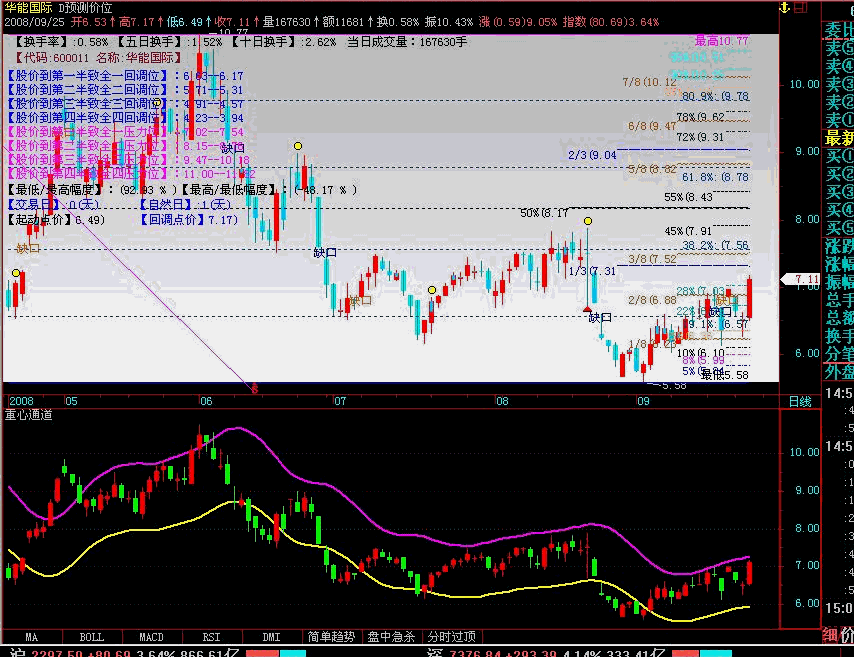Click the 最高10.77 label
The height and width of the screenshot is (657, 854).
[722, 41]
